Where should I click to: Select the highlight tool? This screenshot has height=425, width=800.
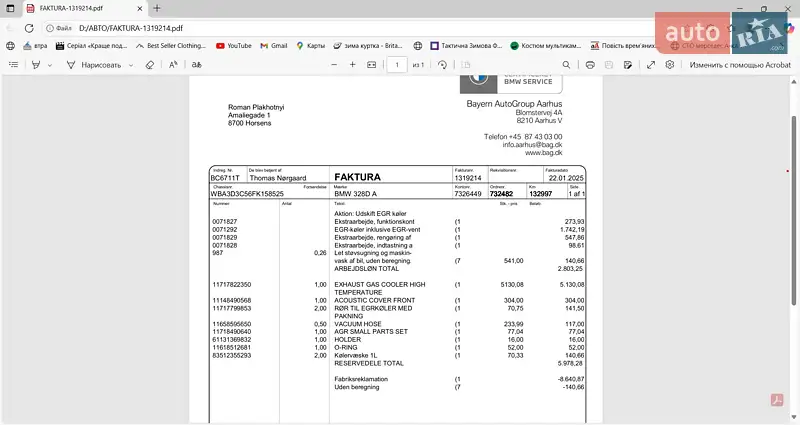pyautogui.click(x=35, y=64)
